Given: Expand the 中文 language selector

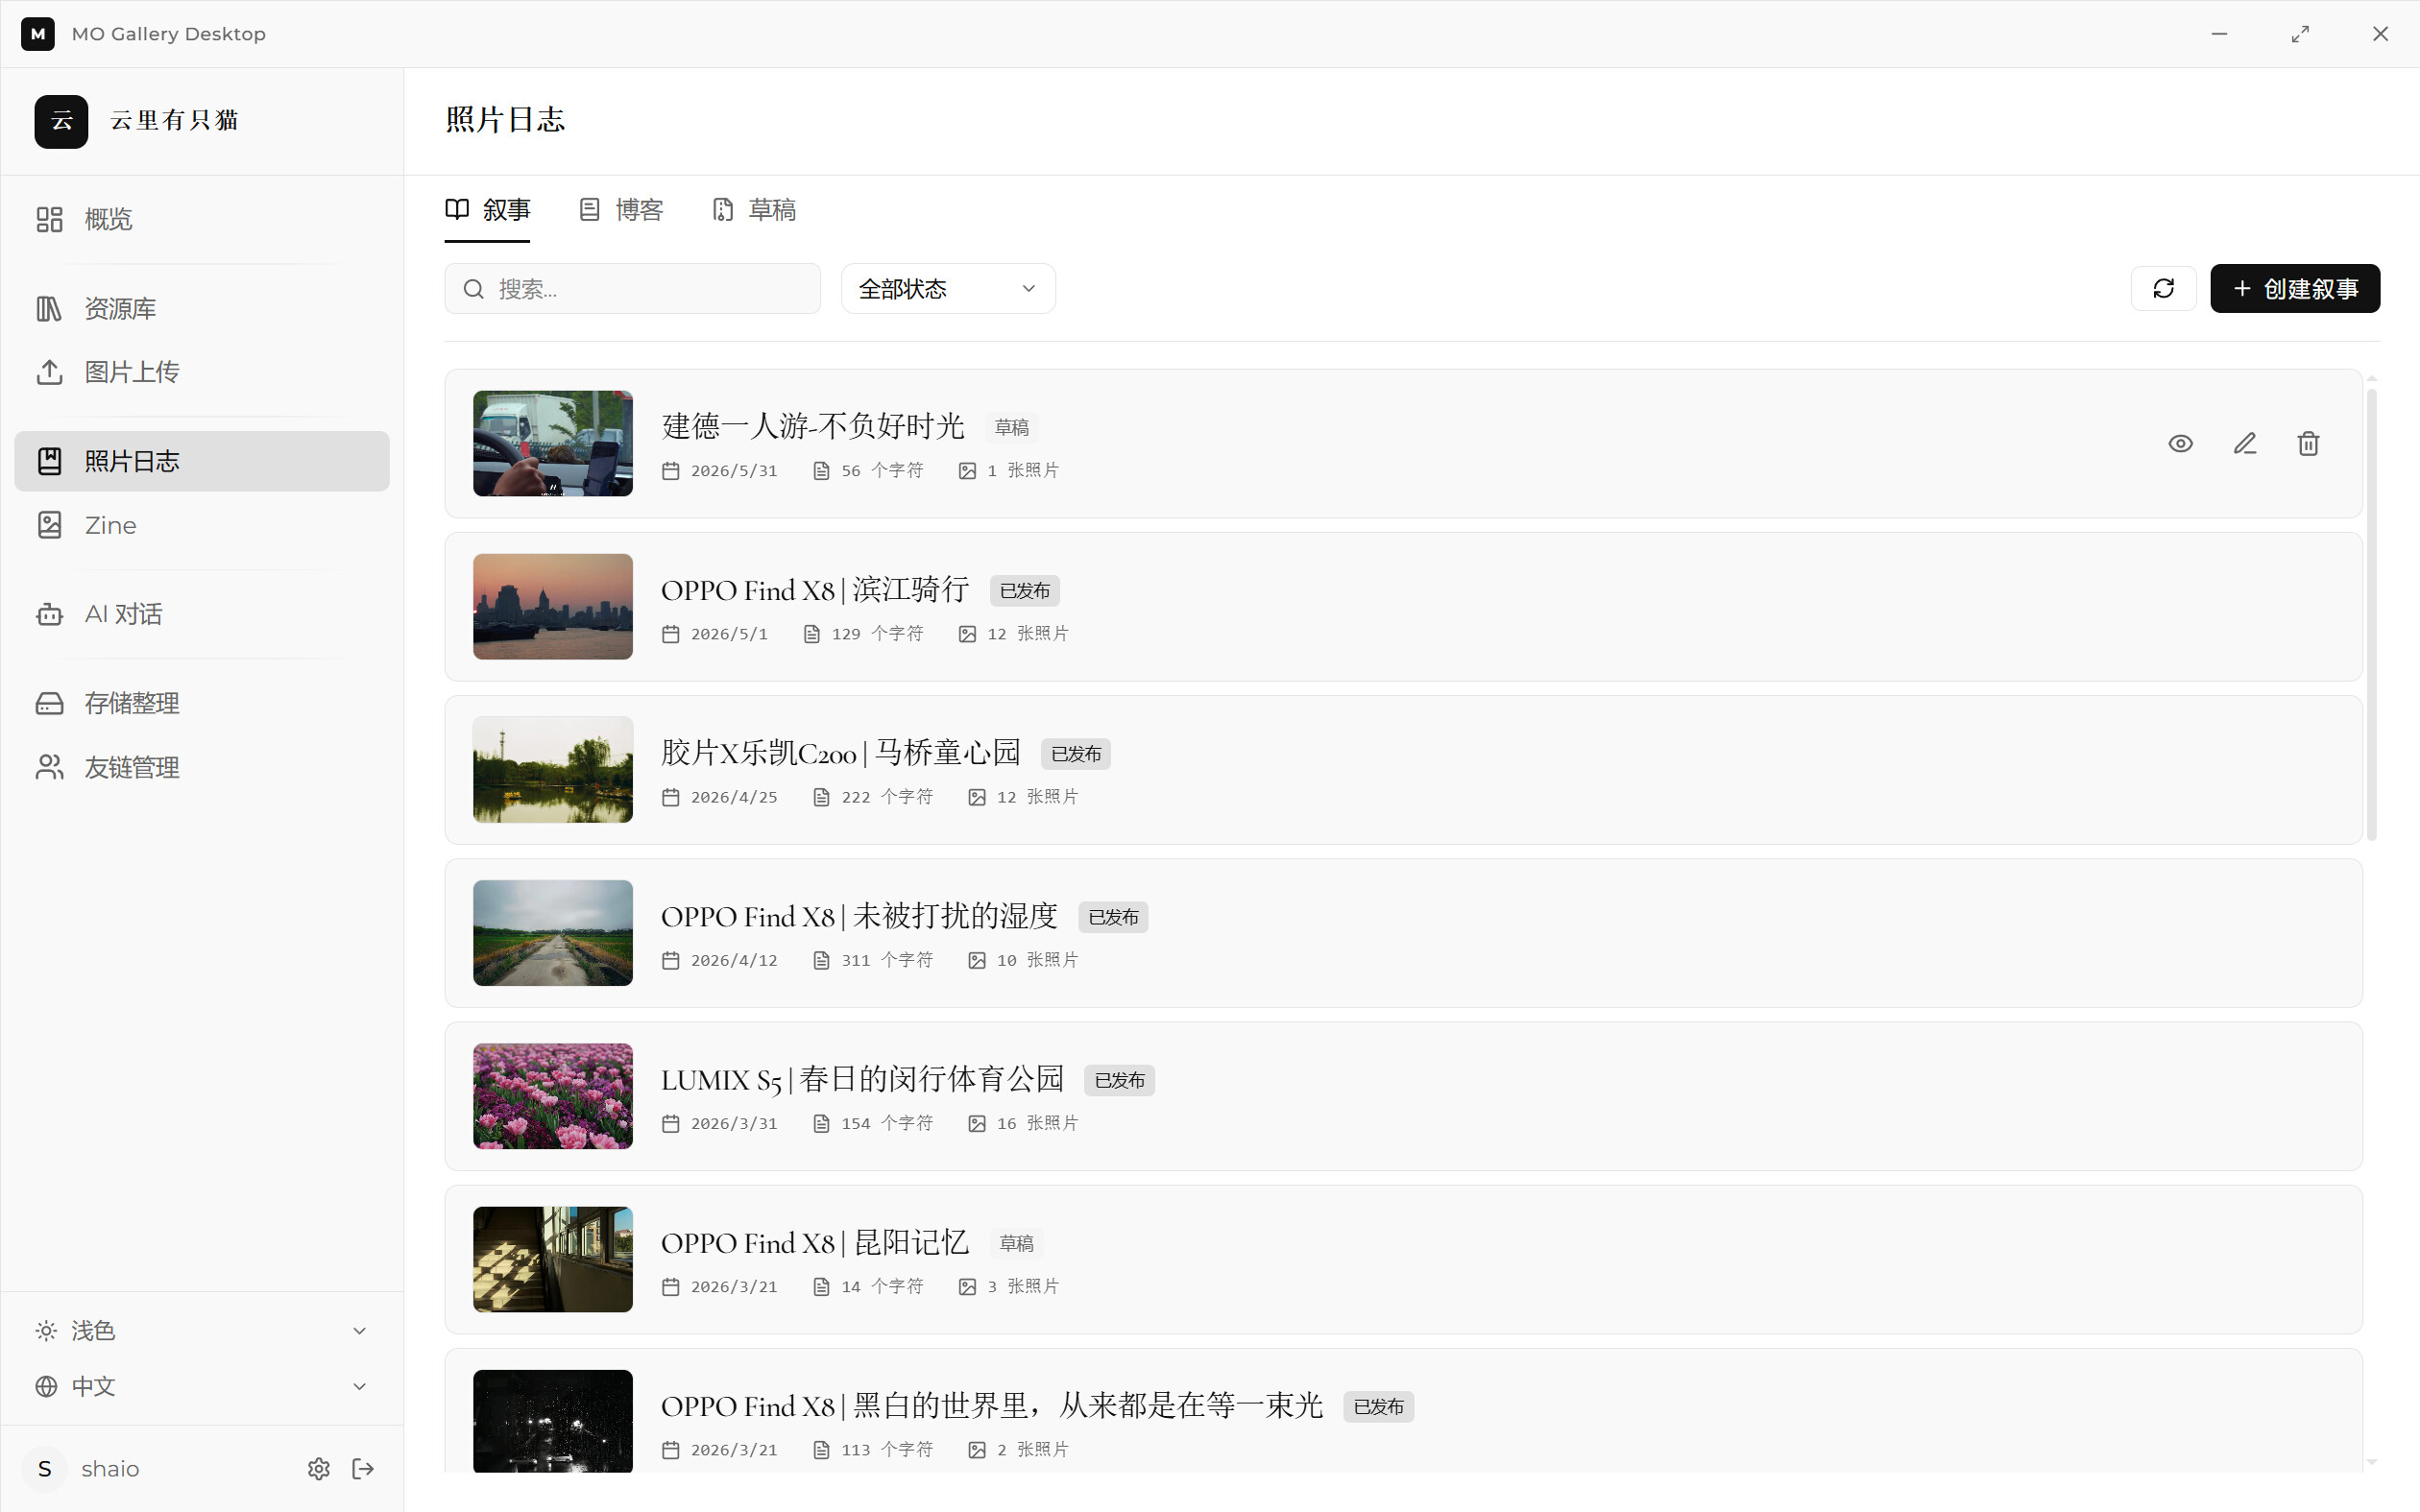Looking at the screenshot, I should (202, 1386).
